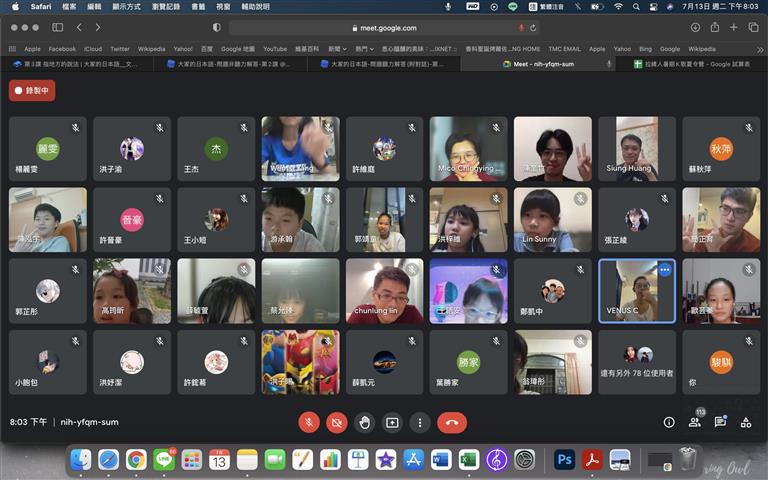Open the chat panel

tap(720, 422)
